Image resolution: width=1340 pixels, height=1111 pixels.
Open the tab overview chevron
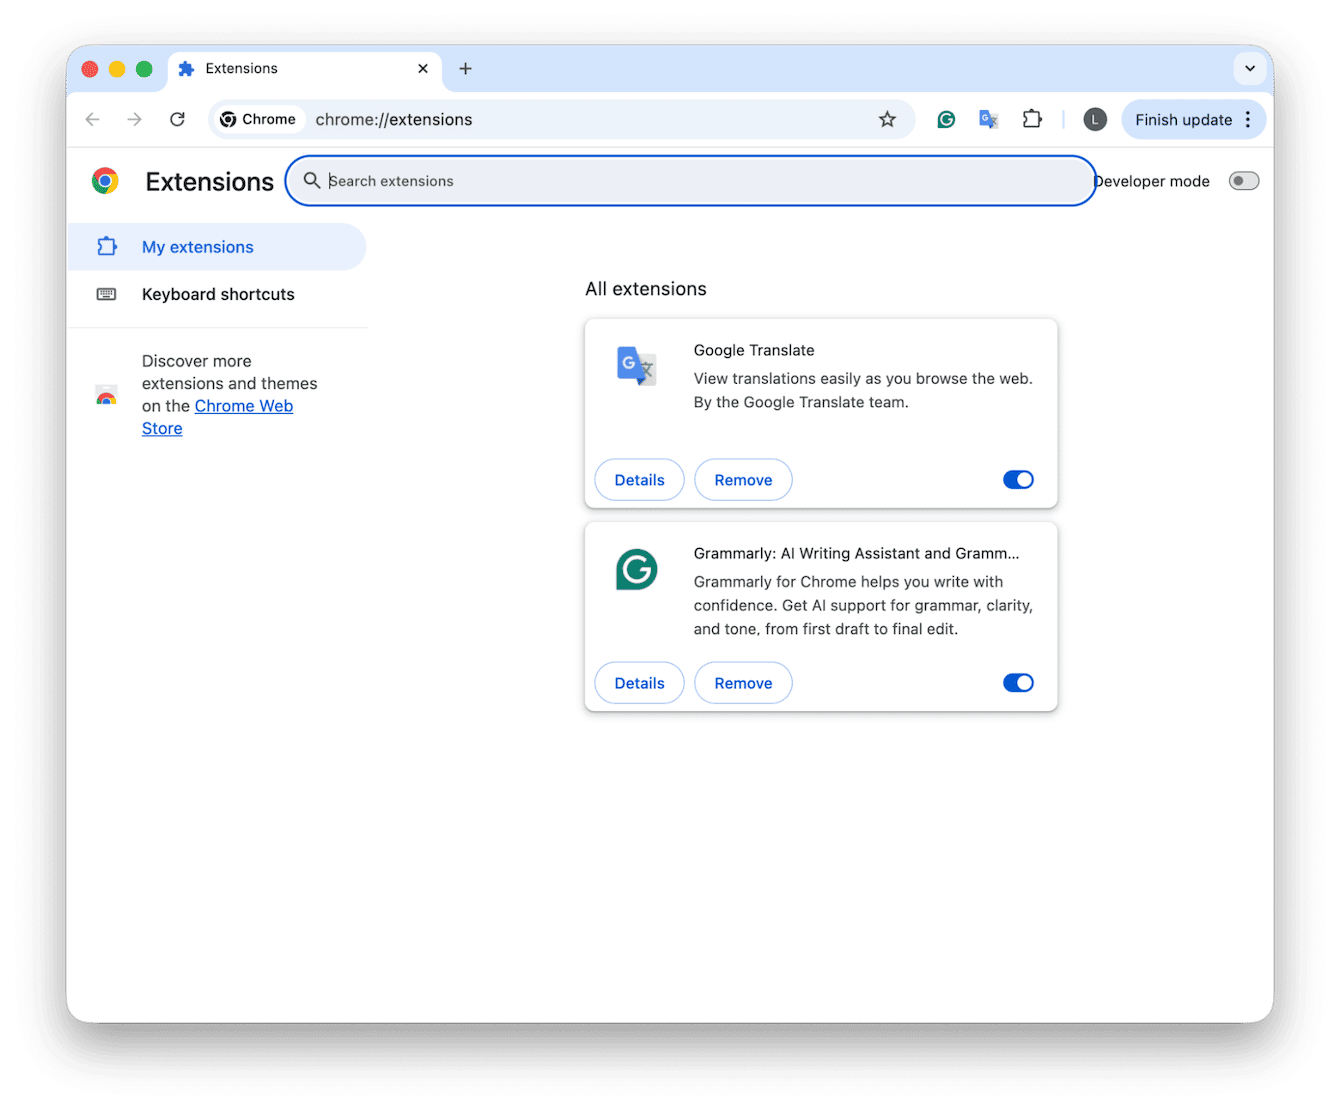point(1250,69)
